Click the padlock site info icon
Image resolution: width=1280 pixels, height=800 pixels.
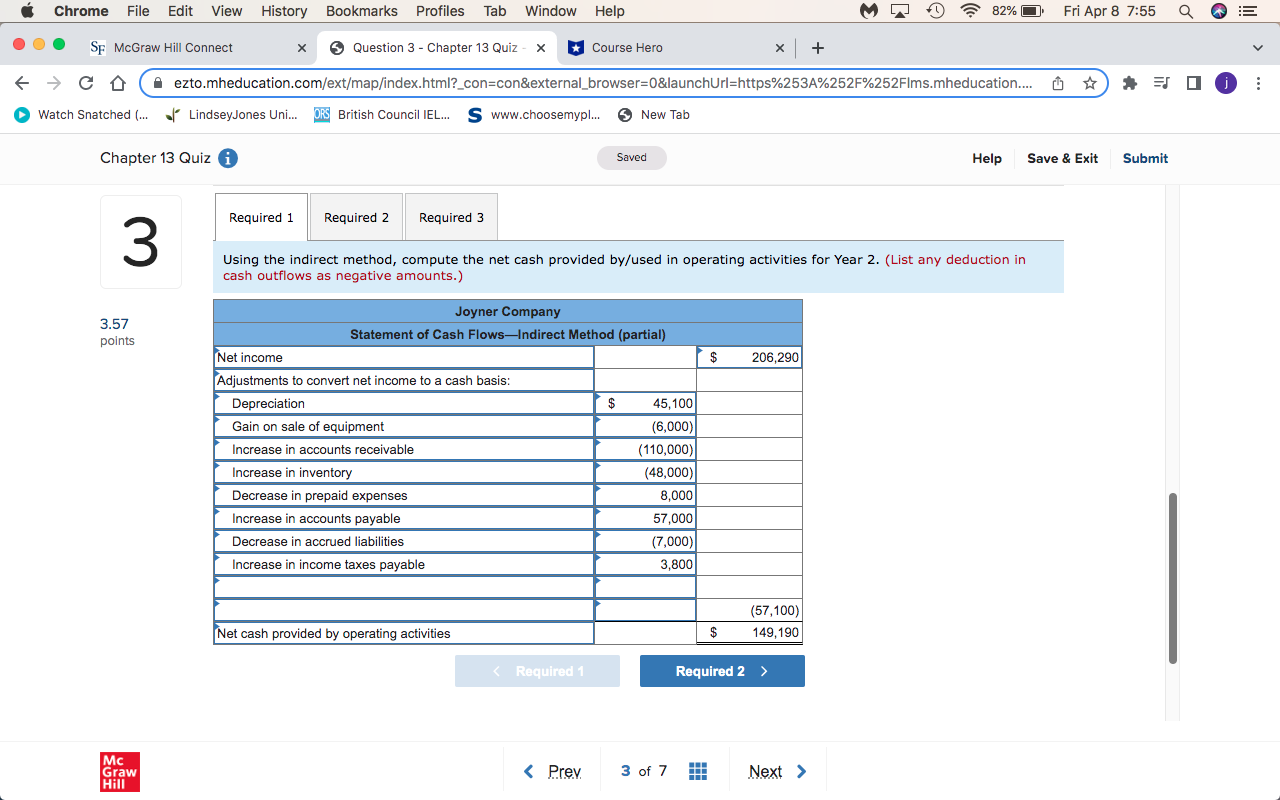click(158, 83)
